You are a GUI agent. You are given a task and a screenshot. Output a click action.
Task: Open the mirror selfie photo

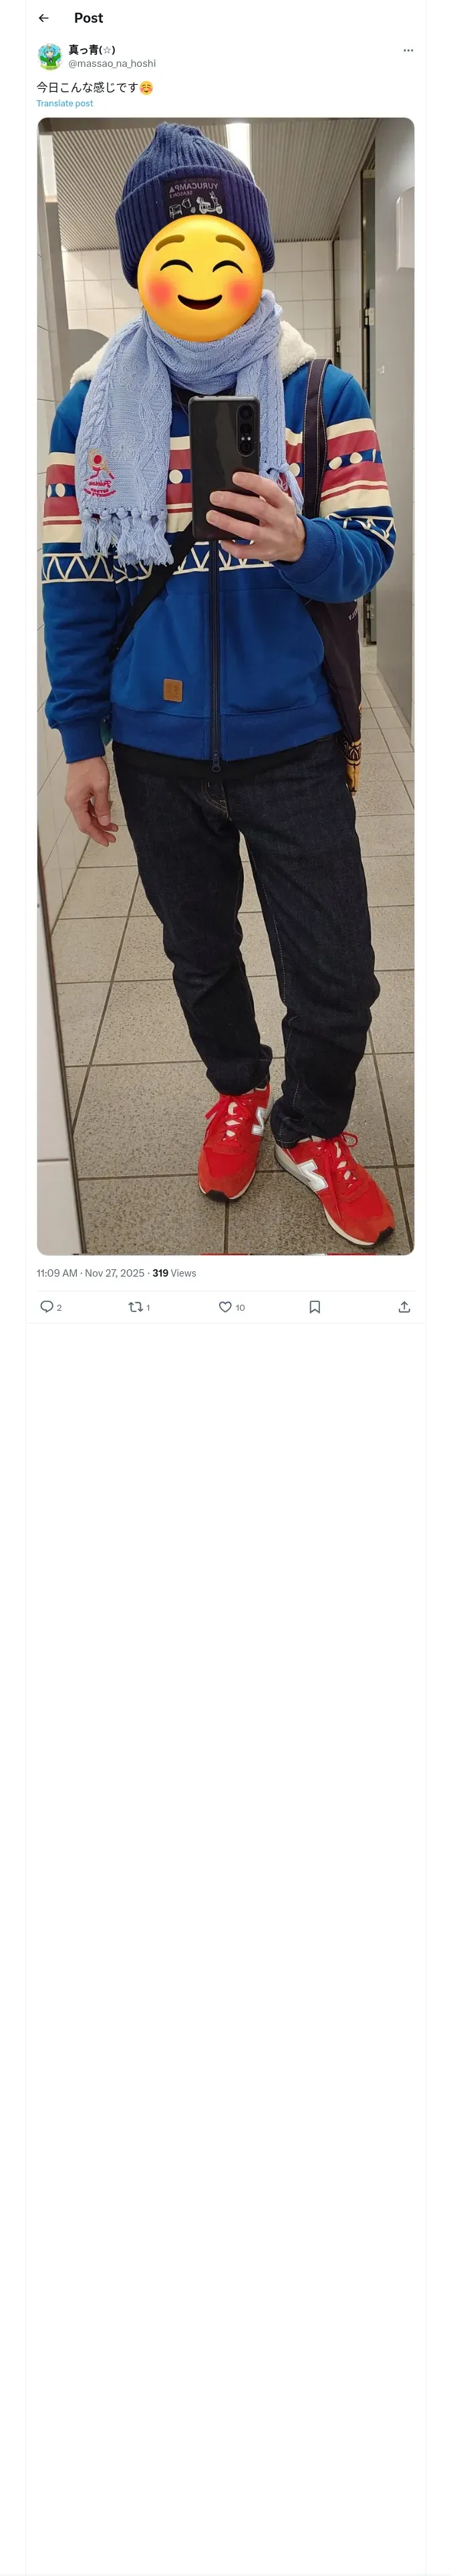[x=225, y=685]
